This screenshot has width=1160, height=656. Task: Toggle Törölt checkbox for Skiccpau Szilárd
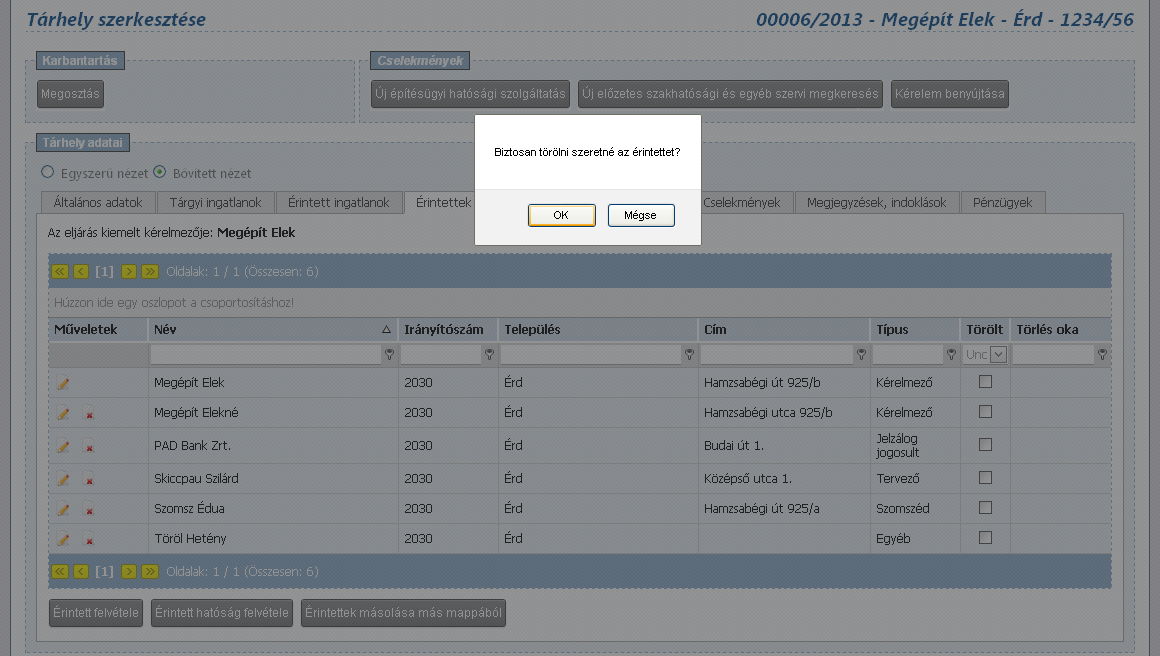[985, 478]
